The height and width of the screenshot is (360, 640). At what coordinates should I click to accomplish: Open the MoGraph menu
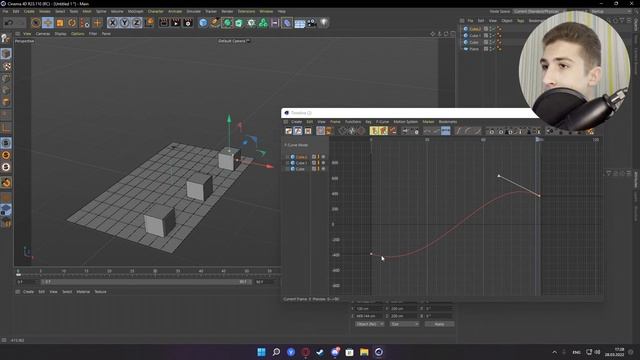tap(136, 11)
